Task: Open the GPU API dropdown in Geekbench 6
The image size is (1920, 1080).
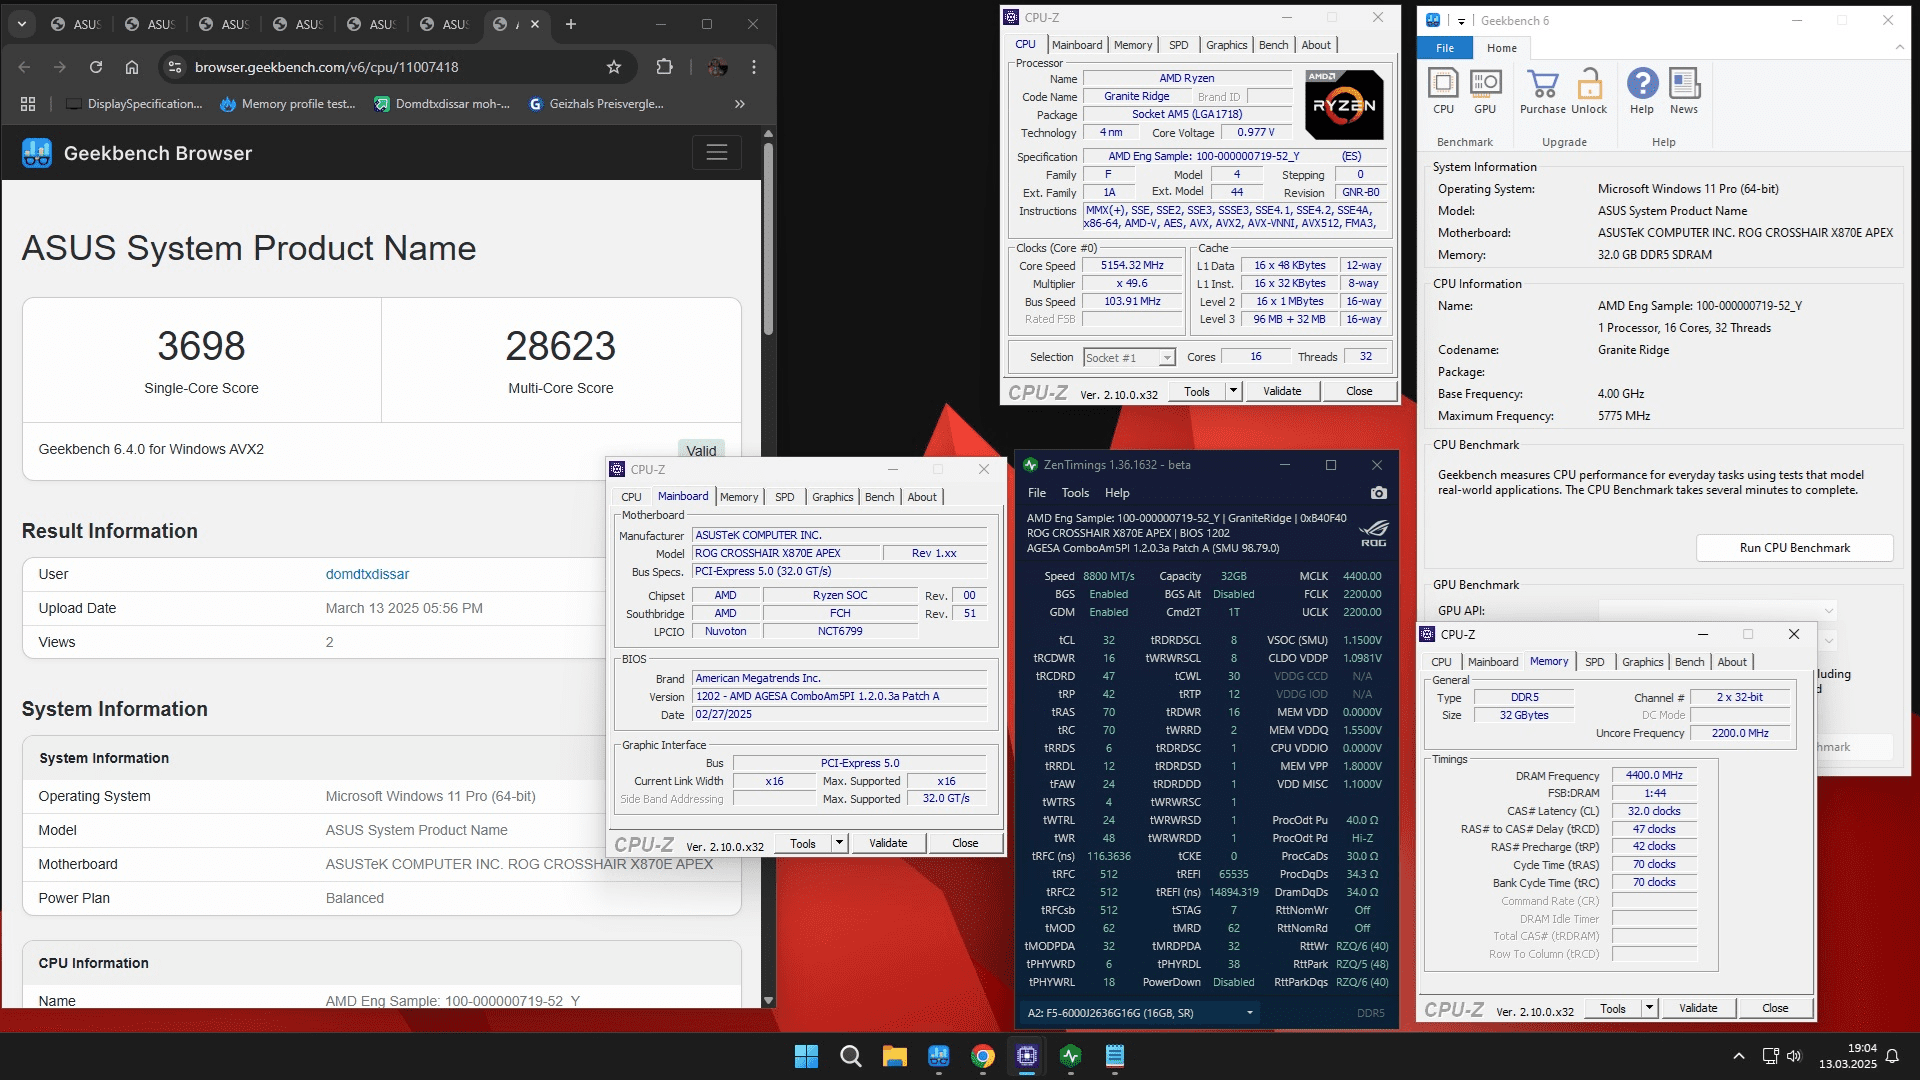Action: coord(1718,611)
